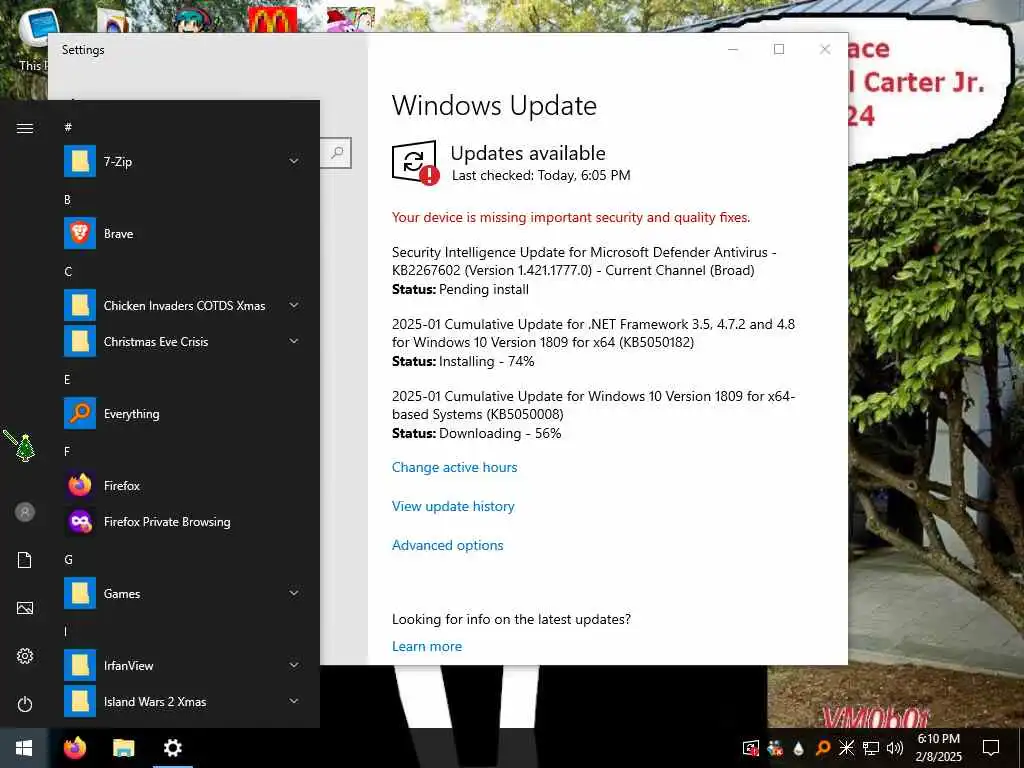Open the Action Center notifications icon
The height and width of the screenshot is (768, 1024).
coord(991,748)
